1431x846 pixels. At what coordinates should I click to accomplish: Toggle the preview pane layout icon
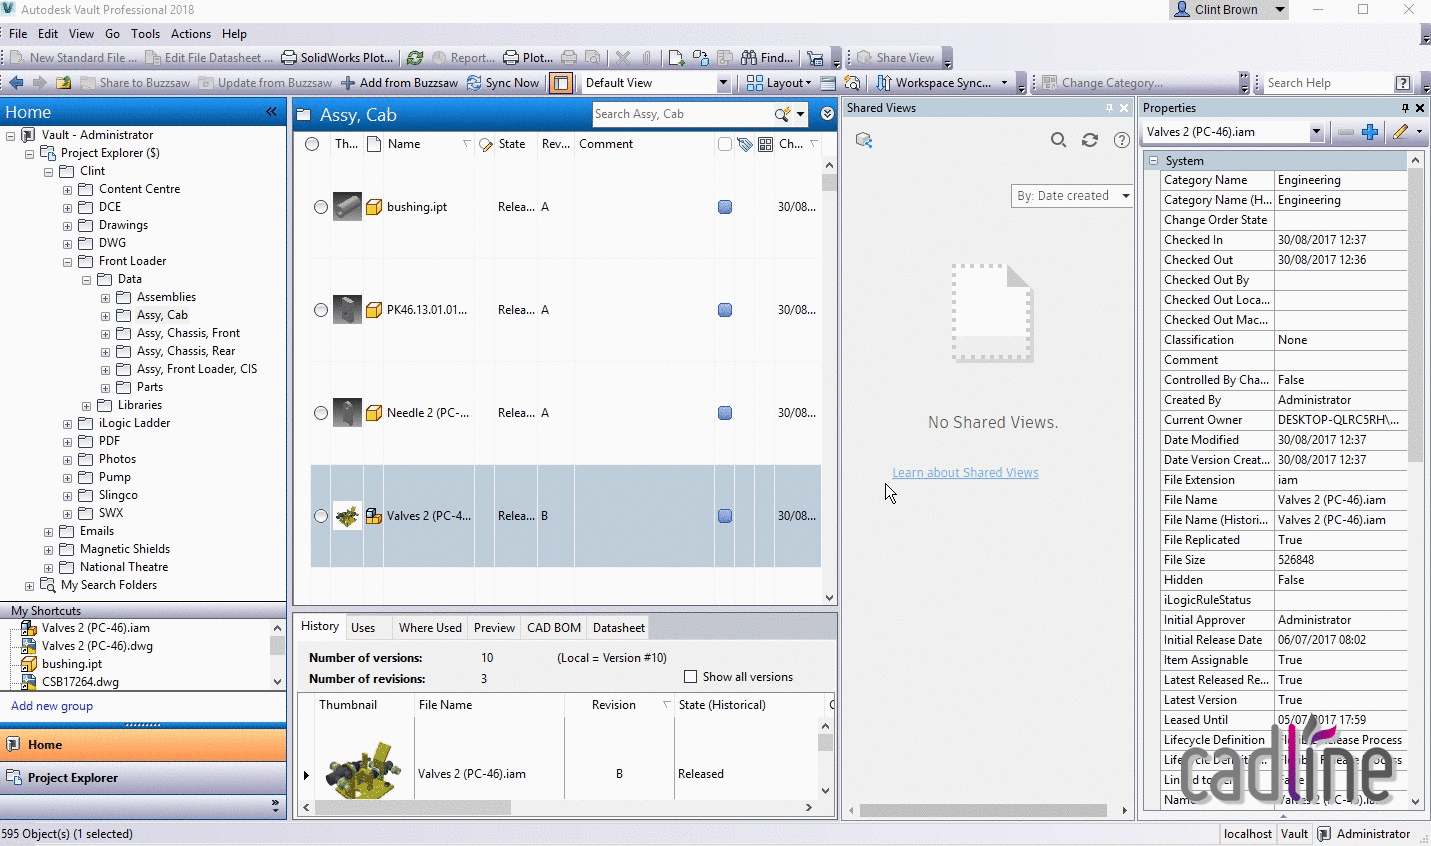[562, 83]
